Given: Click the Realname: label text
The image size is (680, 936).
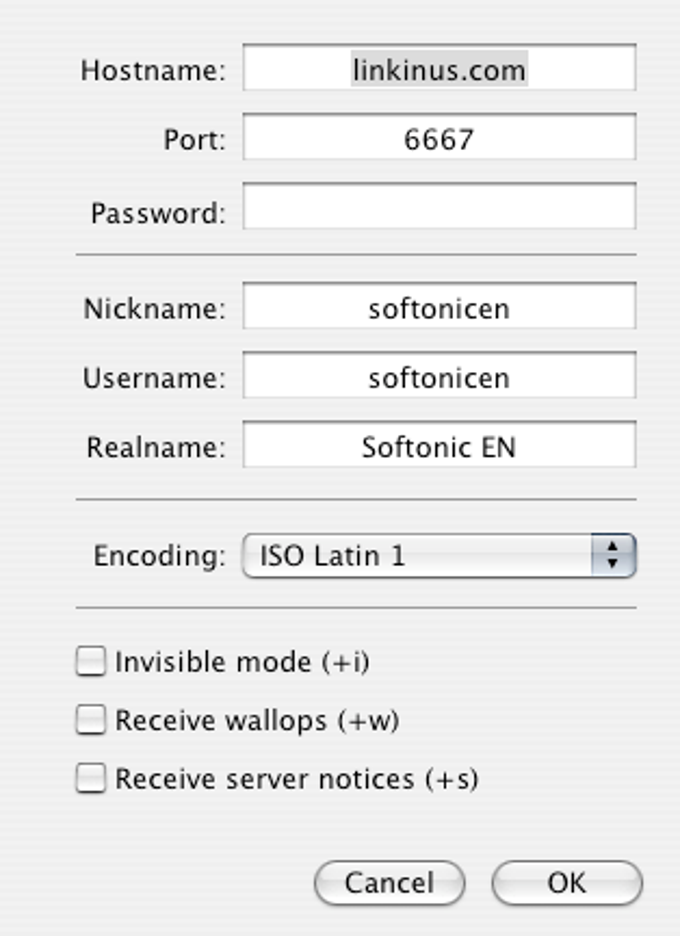Looking at the screenshot, I should pos(156,447).
